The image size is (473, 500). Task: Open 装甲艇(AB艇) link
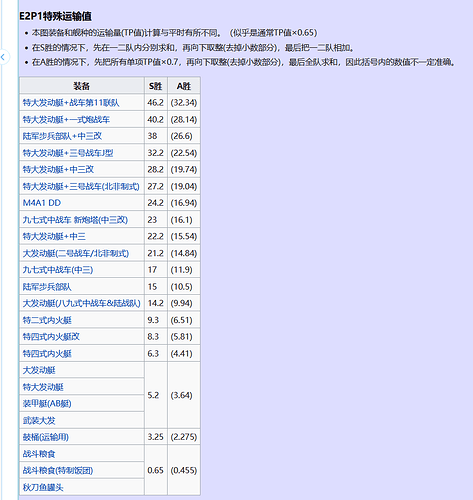(x=47, y=404)
